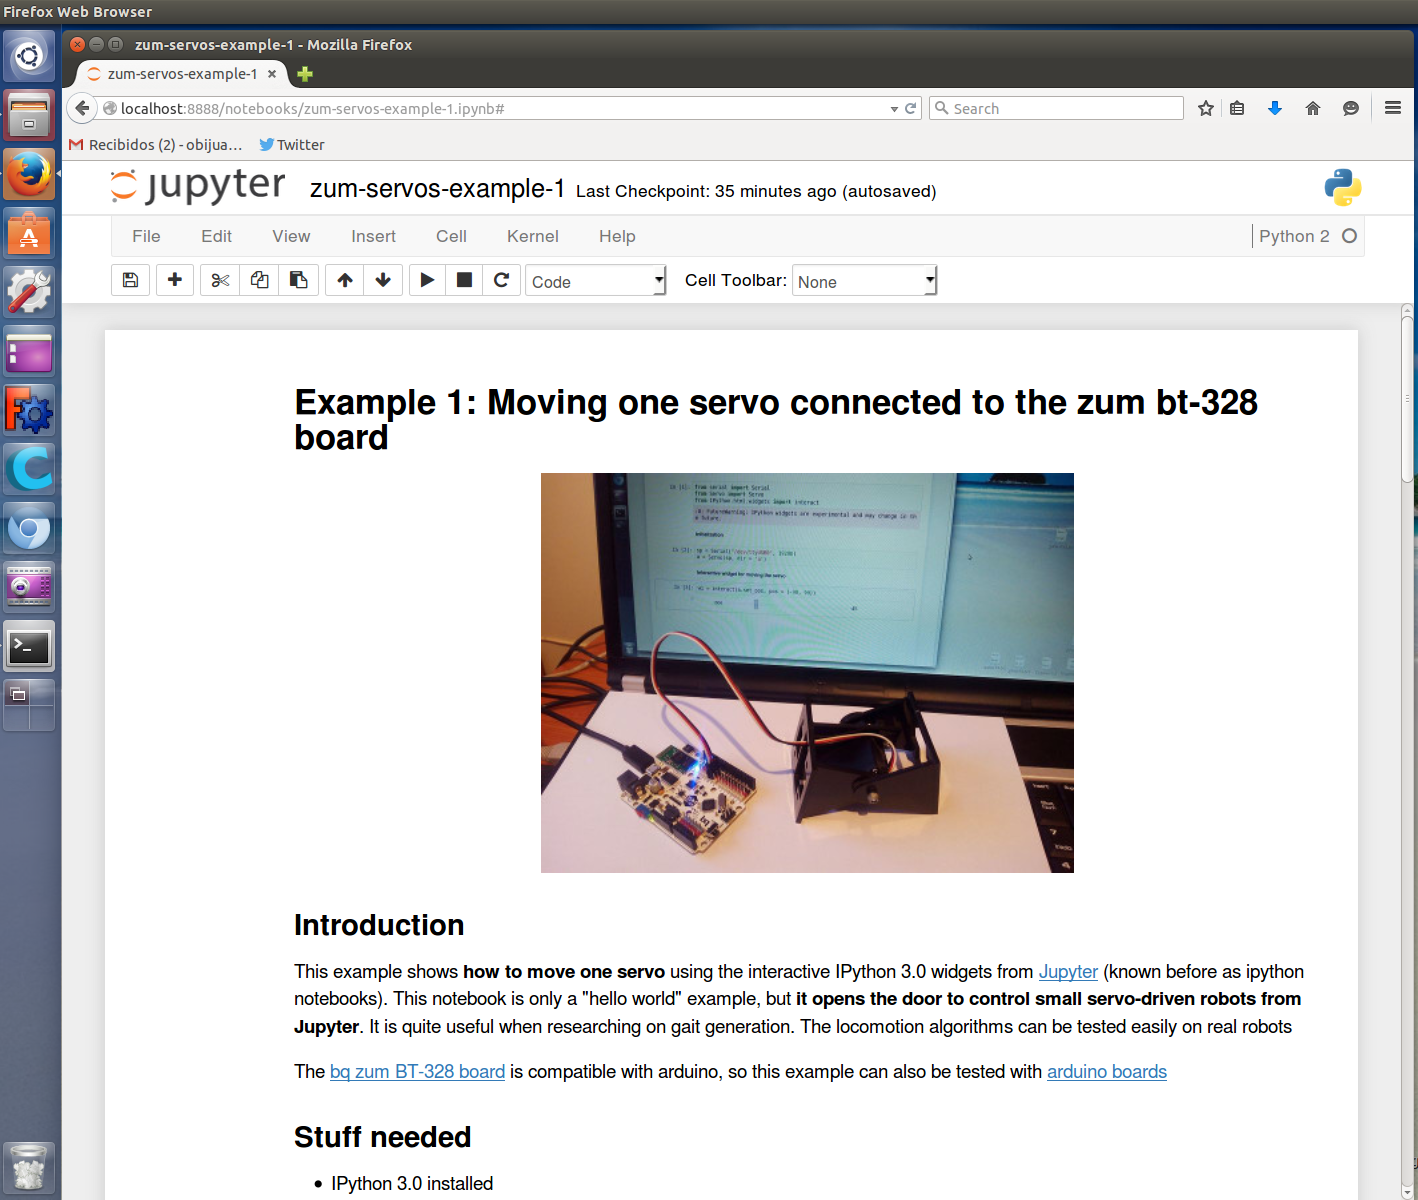
Task: Copy the selected cell in the Jupyter toolbar
Action: pos(259,280)
